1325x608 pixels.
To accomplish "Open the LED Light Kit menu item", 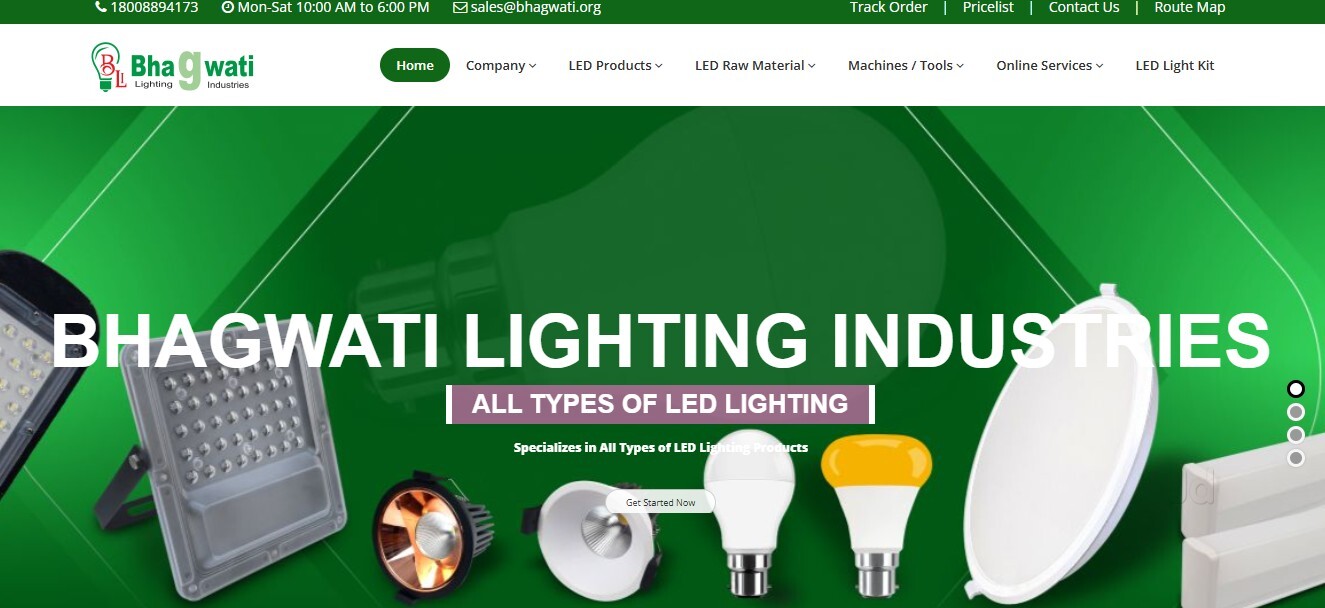I will [x=1175, y=65].
